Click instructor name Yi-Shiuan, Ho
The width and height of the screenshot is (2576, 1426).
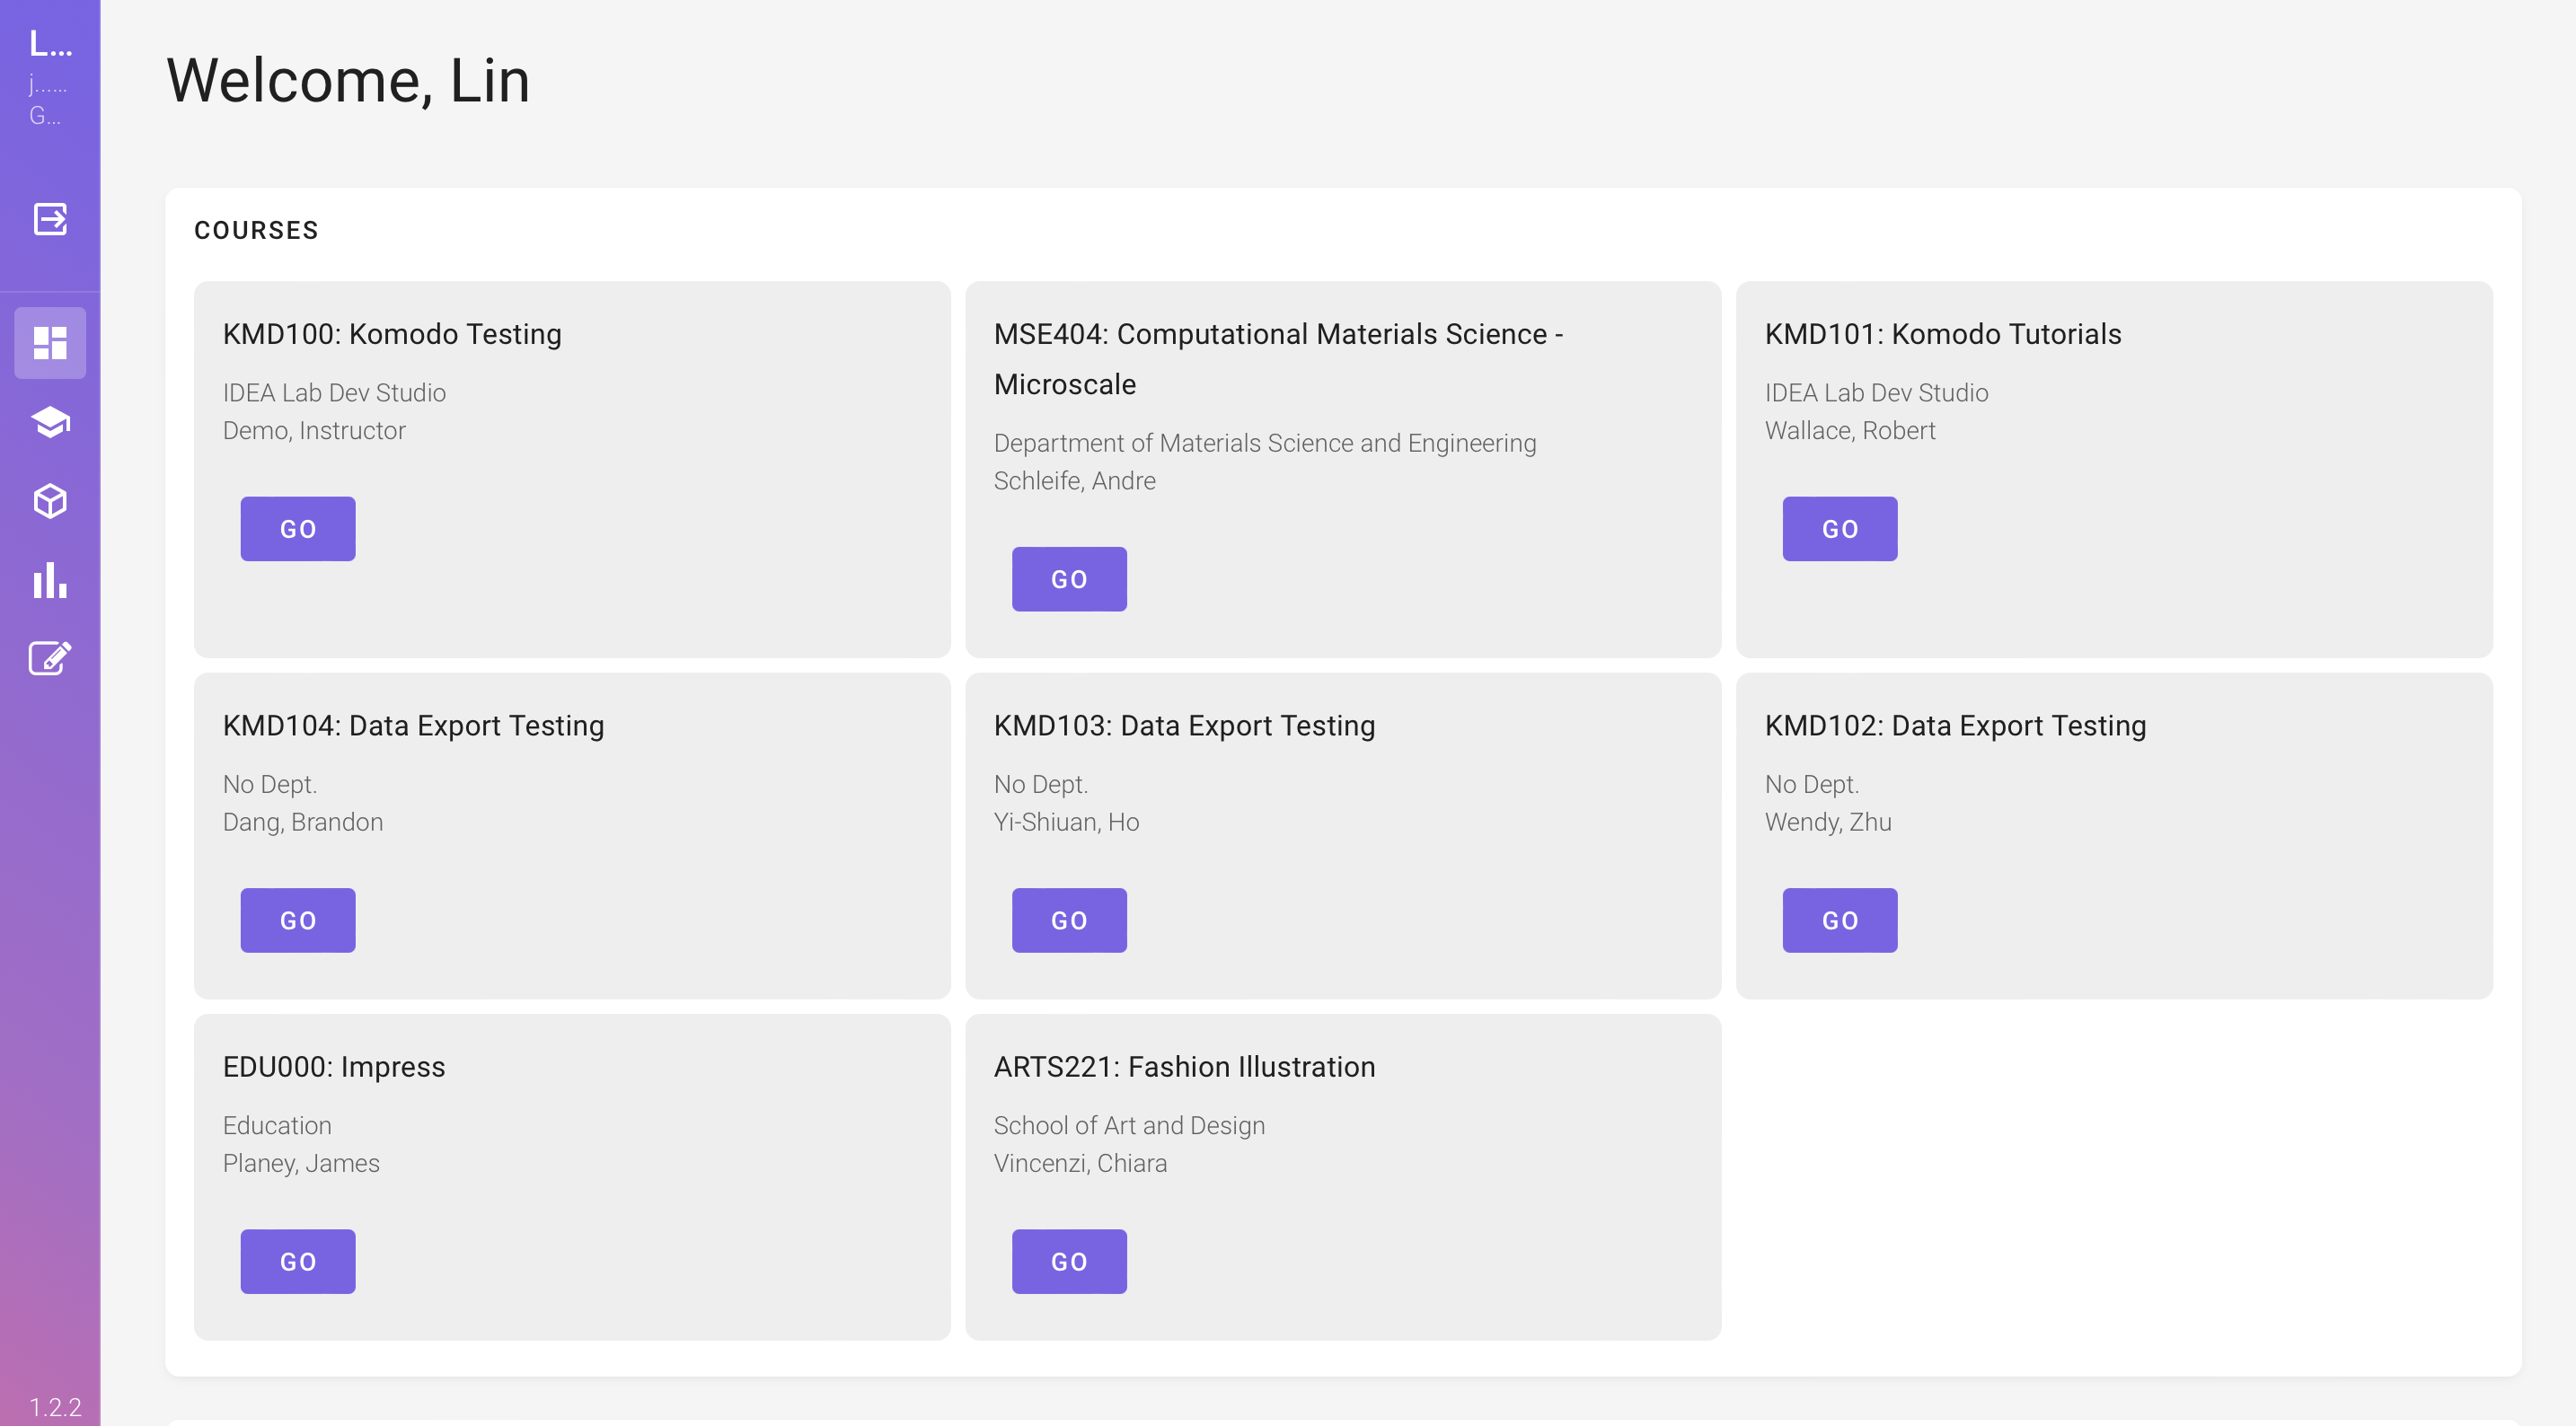[1067, 822]
